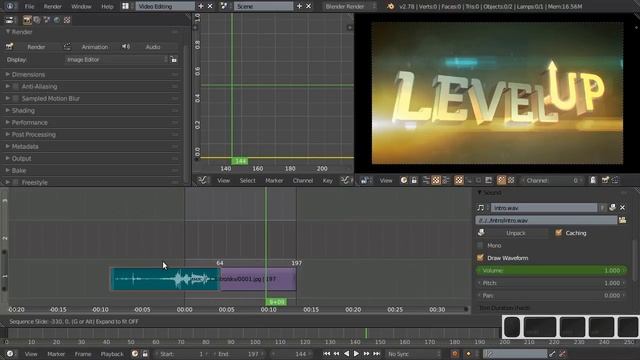Viewport: 640px width, 360px height.
Task: Click the keying set icon in timeline
Action: coord(489,354)
